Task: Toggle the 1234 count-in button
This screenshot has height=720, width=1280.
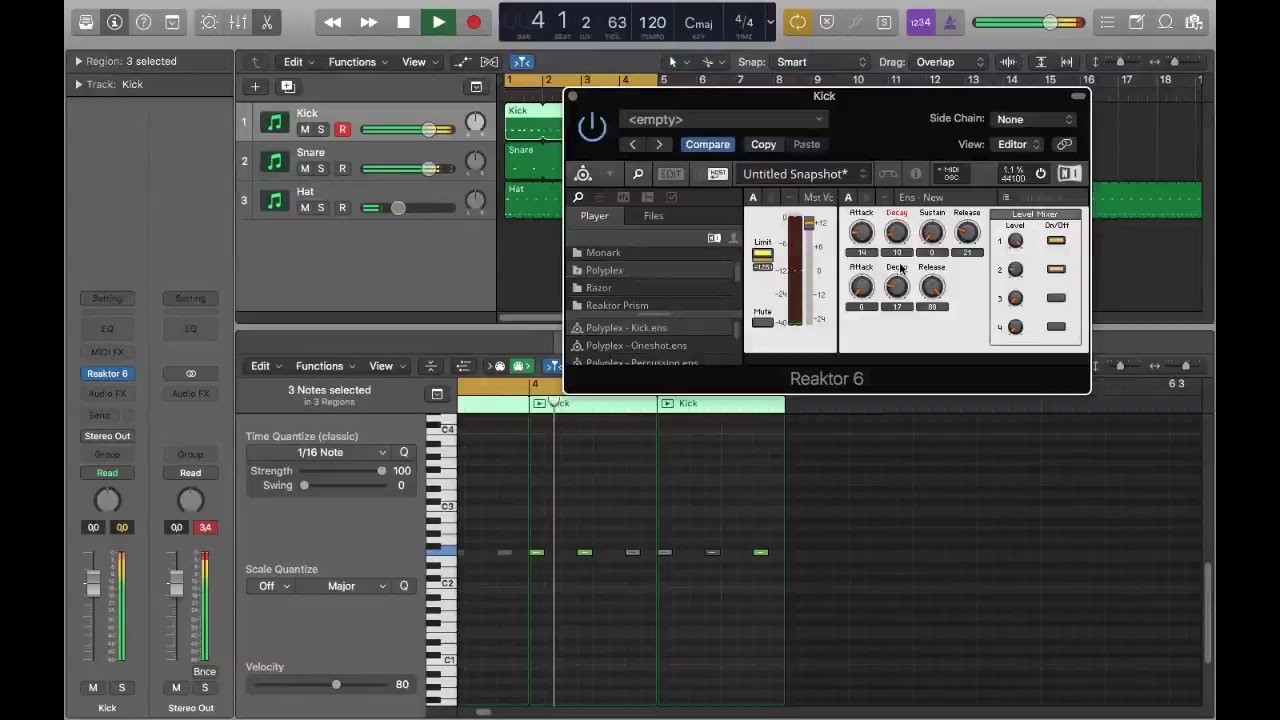Action: [x=920, y=22]
